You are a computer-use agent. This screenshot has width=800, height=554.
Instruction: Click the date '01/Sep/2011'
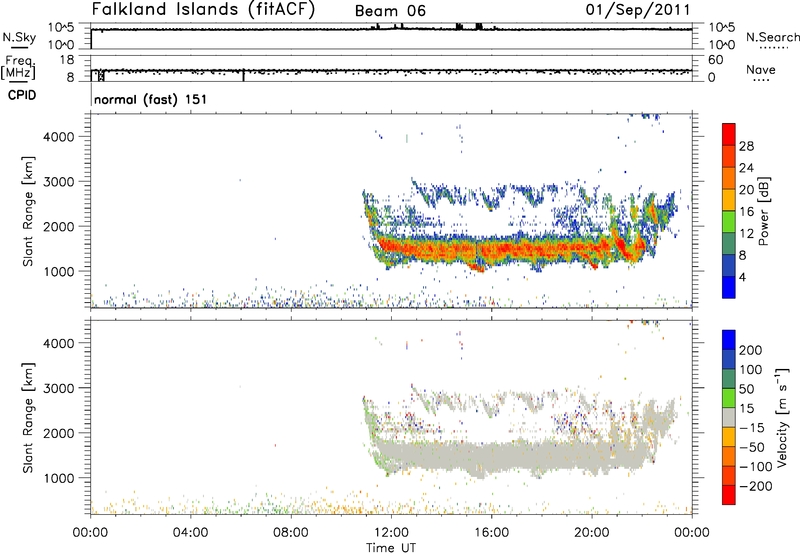pyautogui.click(x=638, y=10)
